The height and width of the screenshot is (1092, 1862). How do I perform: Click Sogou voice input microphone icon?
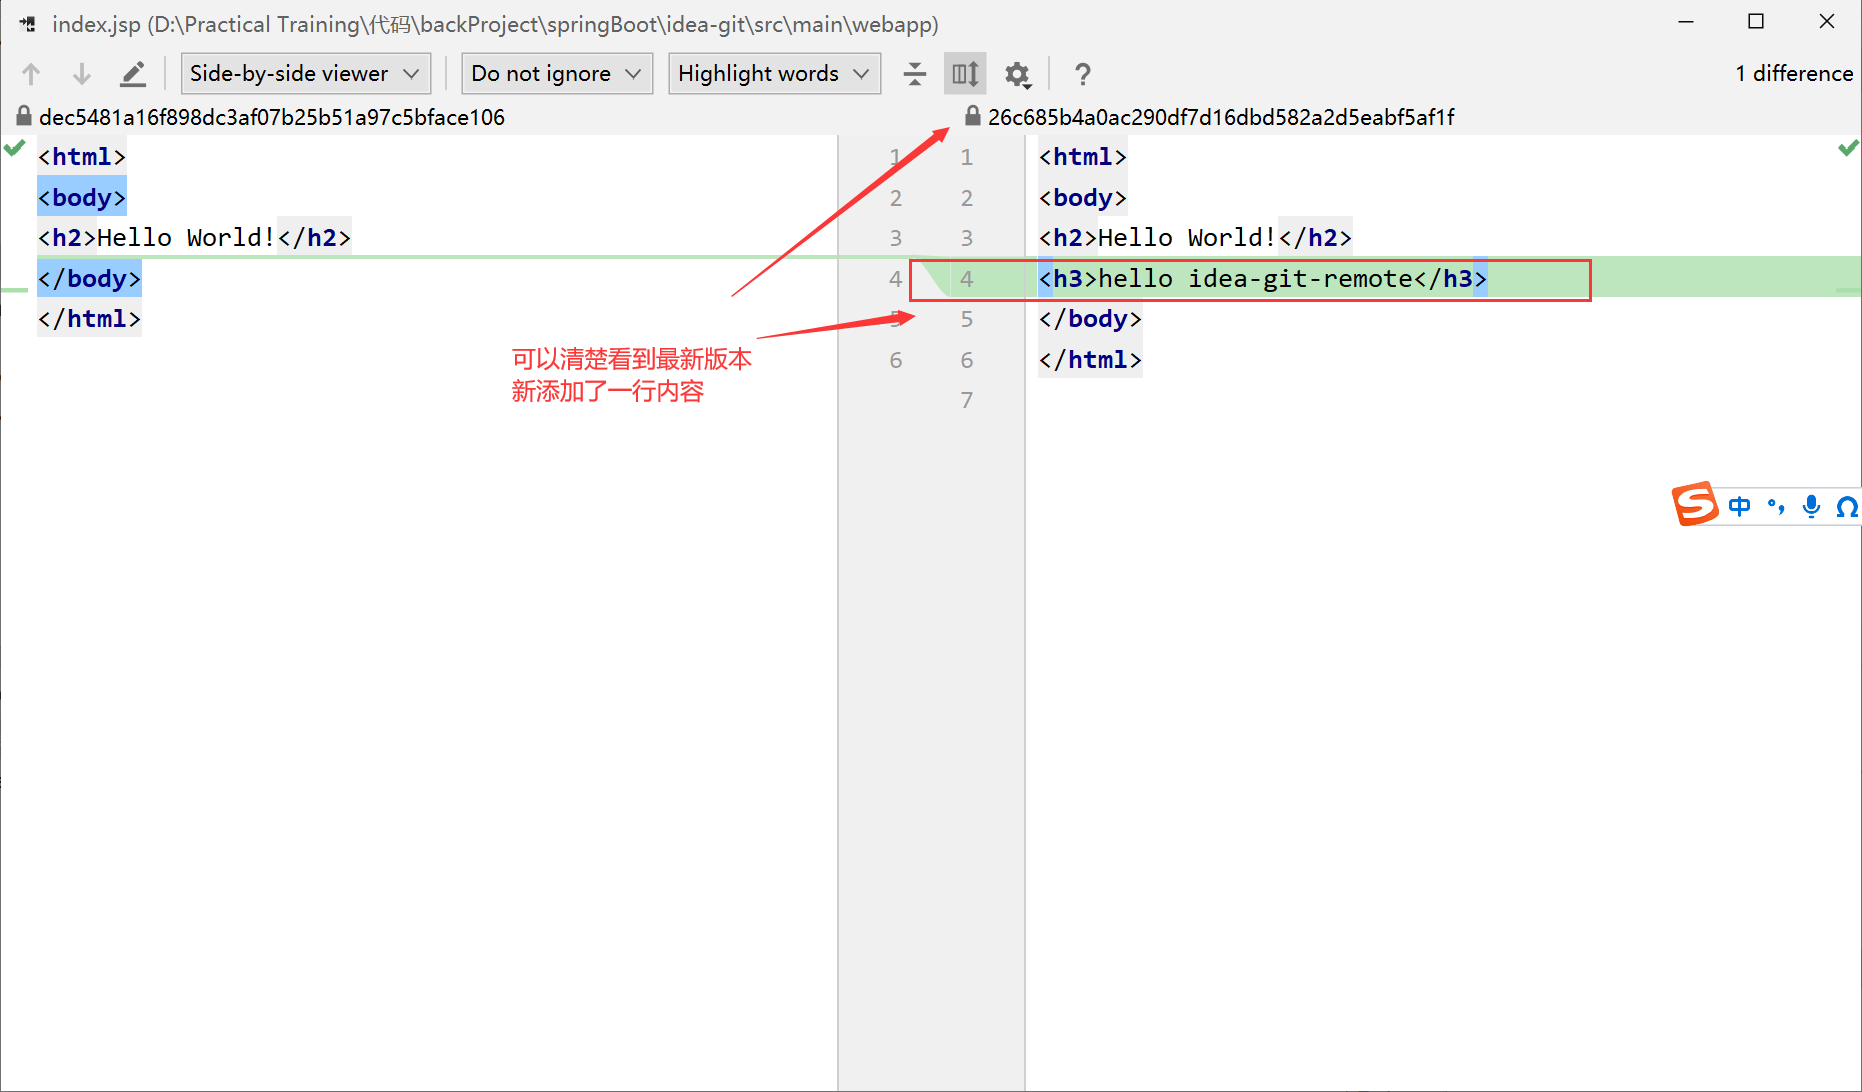1811,506
